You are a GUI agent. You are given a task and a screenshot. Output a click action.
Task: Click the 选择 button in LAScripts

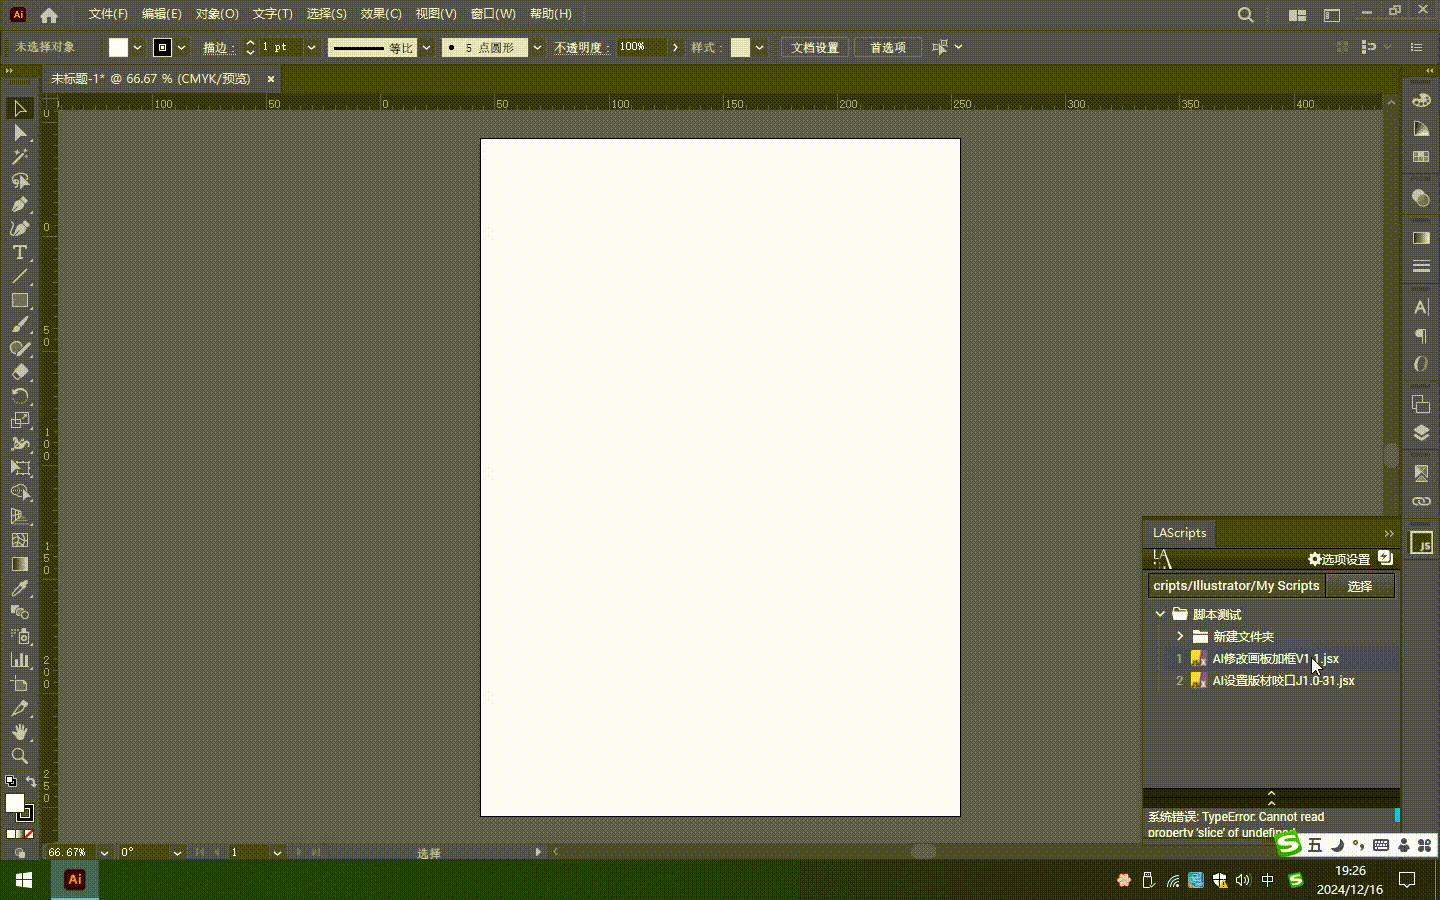pyautogui.click(x=1360, y=586)
